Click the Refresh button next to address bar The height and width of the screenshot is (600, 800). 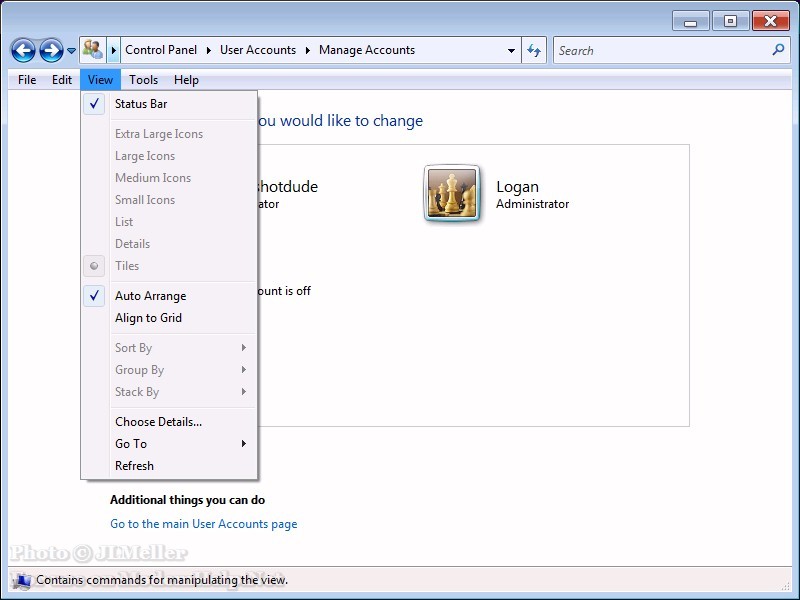[x=534, y=51]
